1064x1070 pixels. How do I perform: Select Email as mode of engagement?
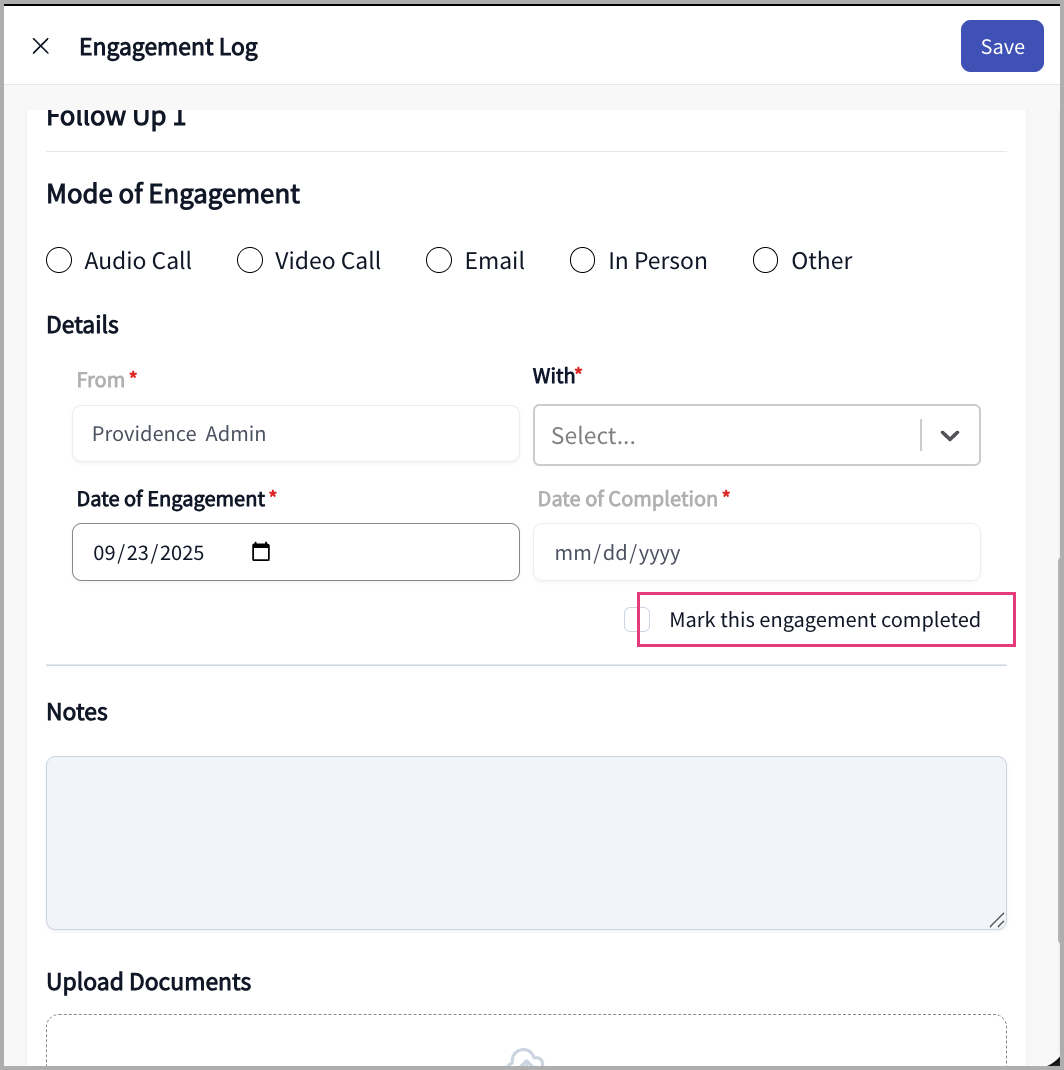440,261
